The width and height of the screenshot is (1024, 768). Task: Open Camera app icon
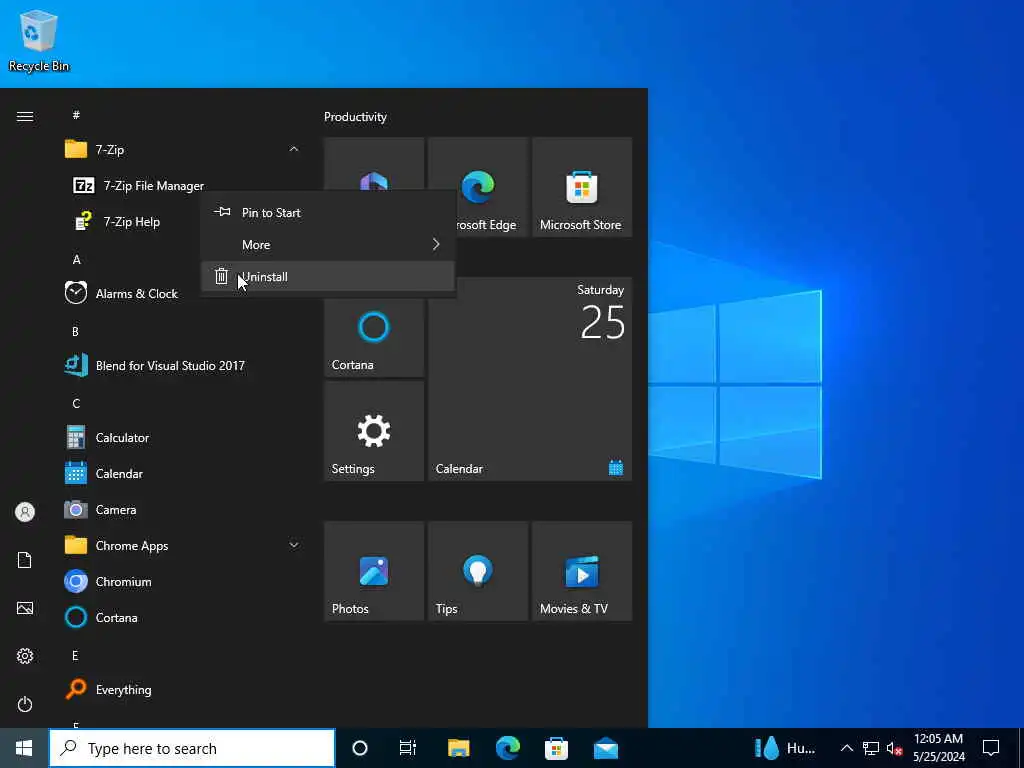(x=76, y=509)
